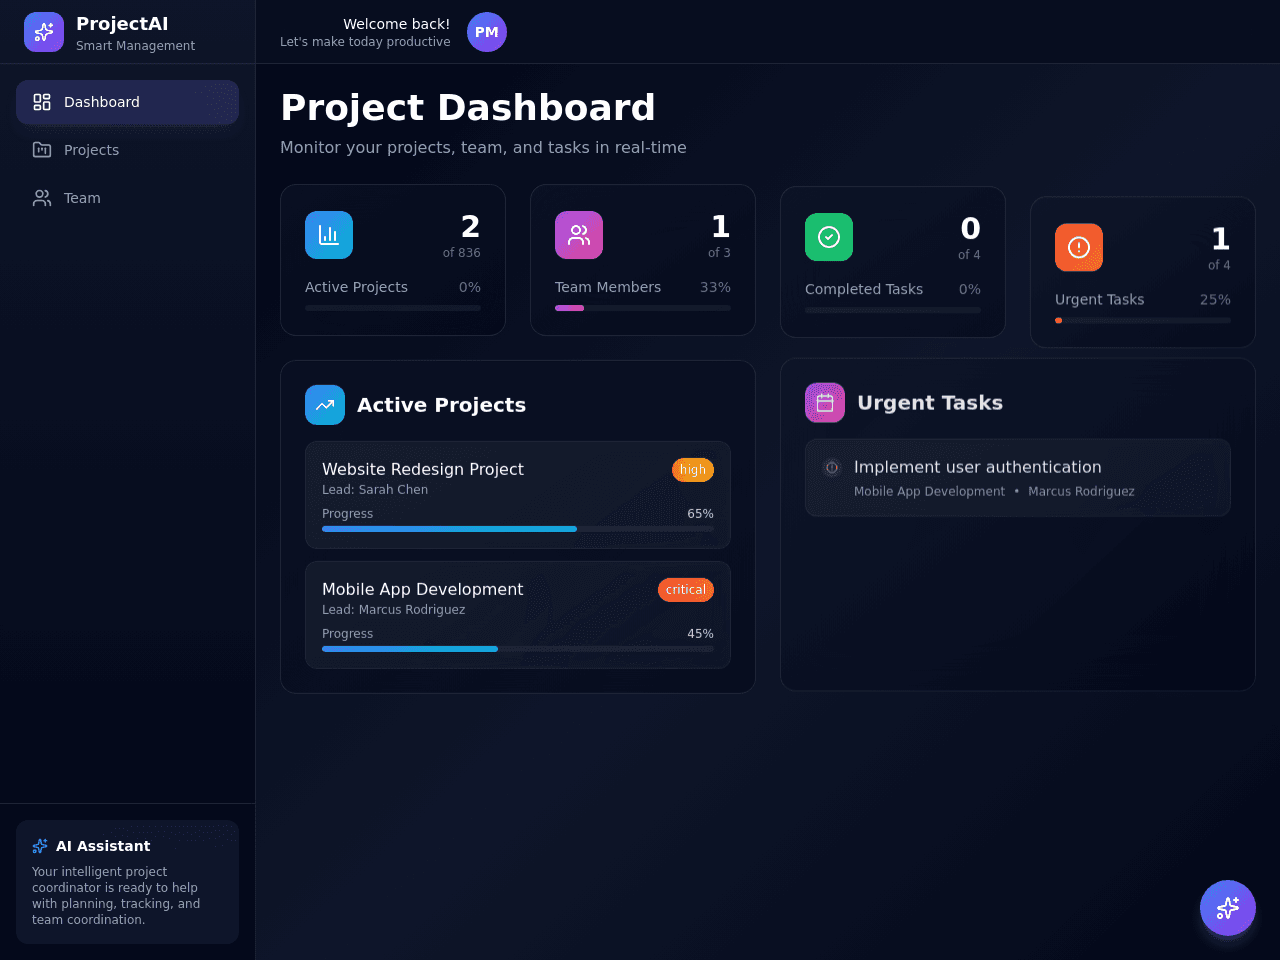Click the calendar icon beside Urgent Tasks heading

pyautogui.click(x=825, y=403)
